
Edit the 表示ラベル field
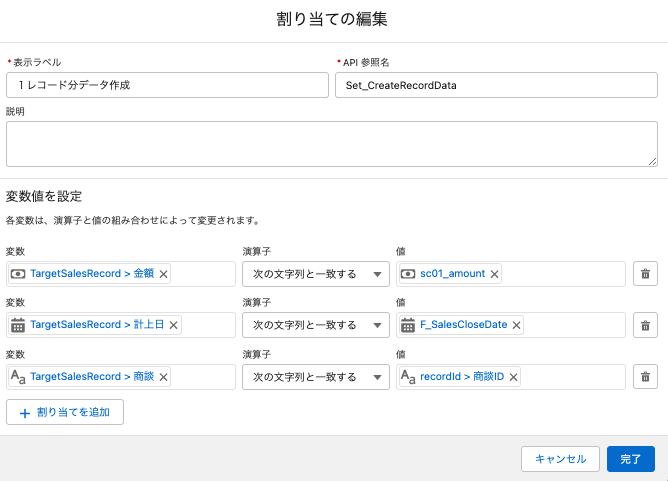pos(167,85)
